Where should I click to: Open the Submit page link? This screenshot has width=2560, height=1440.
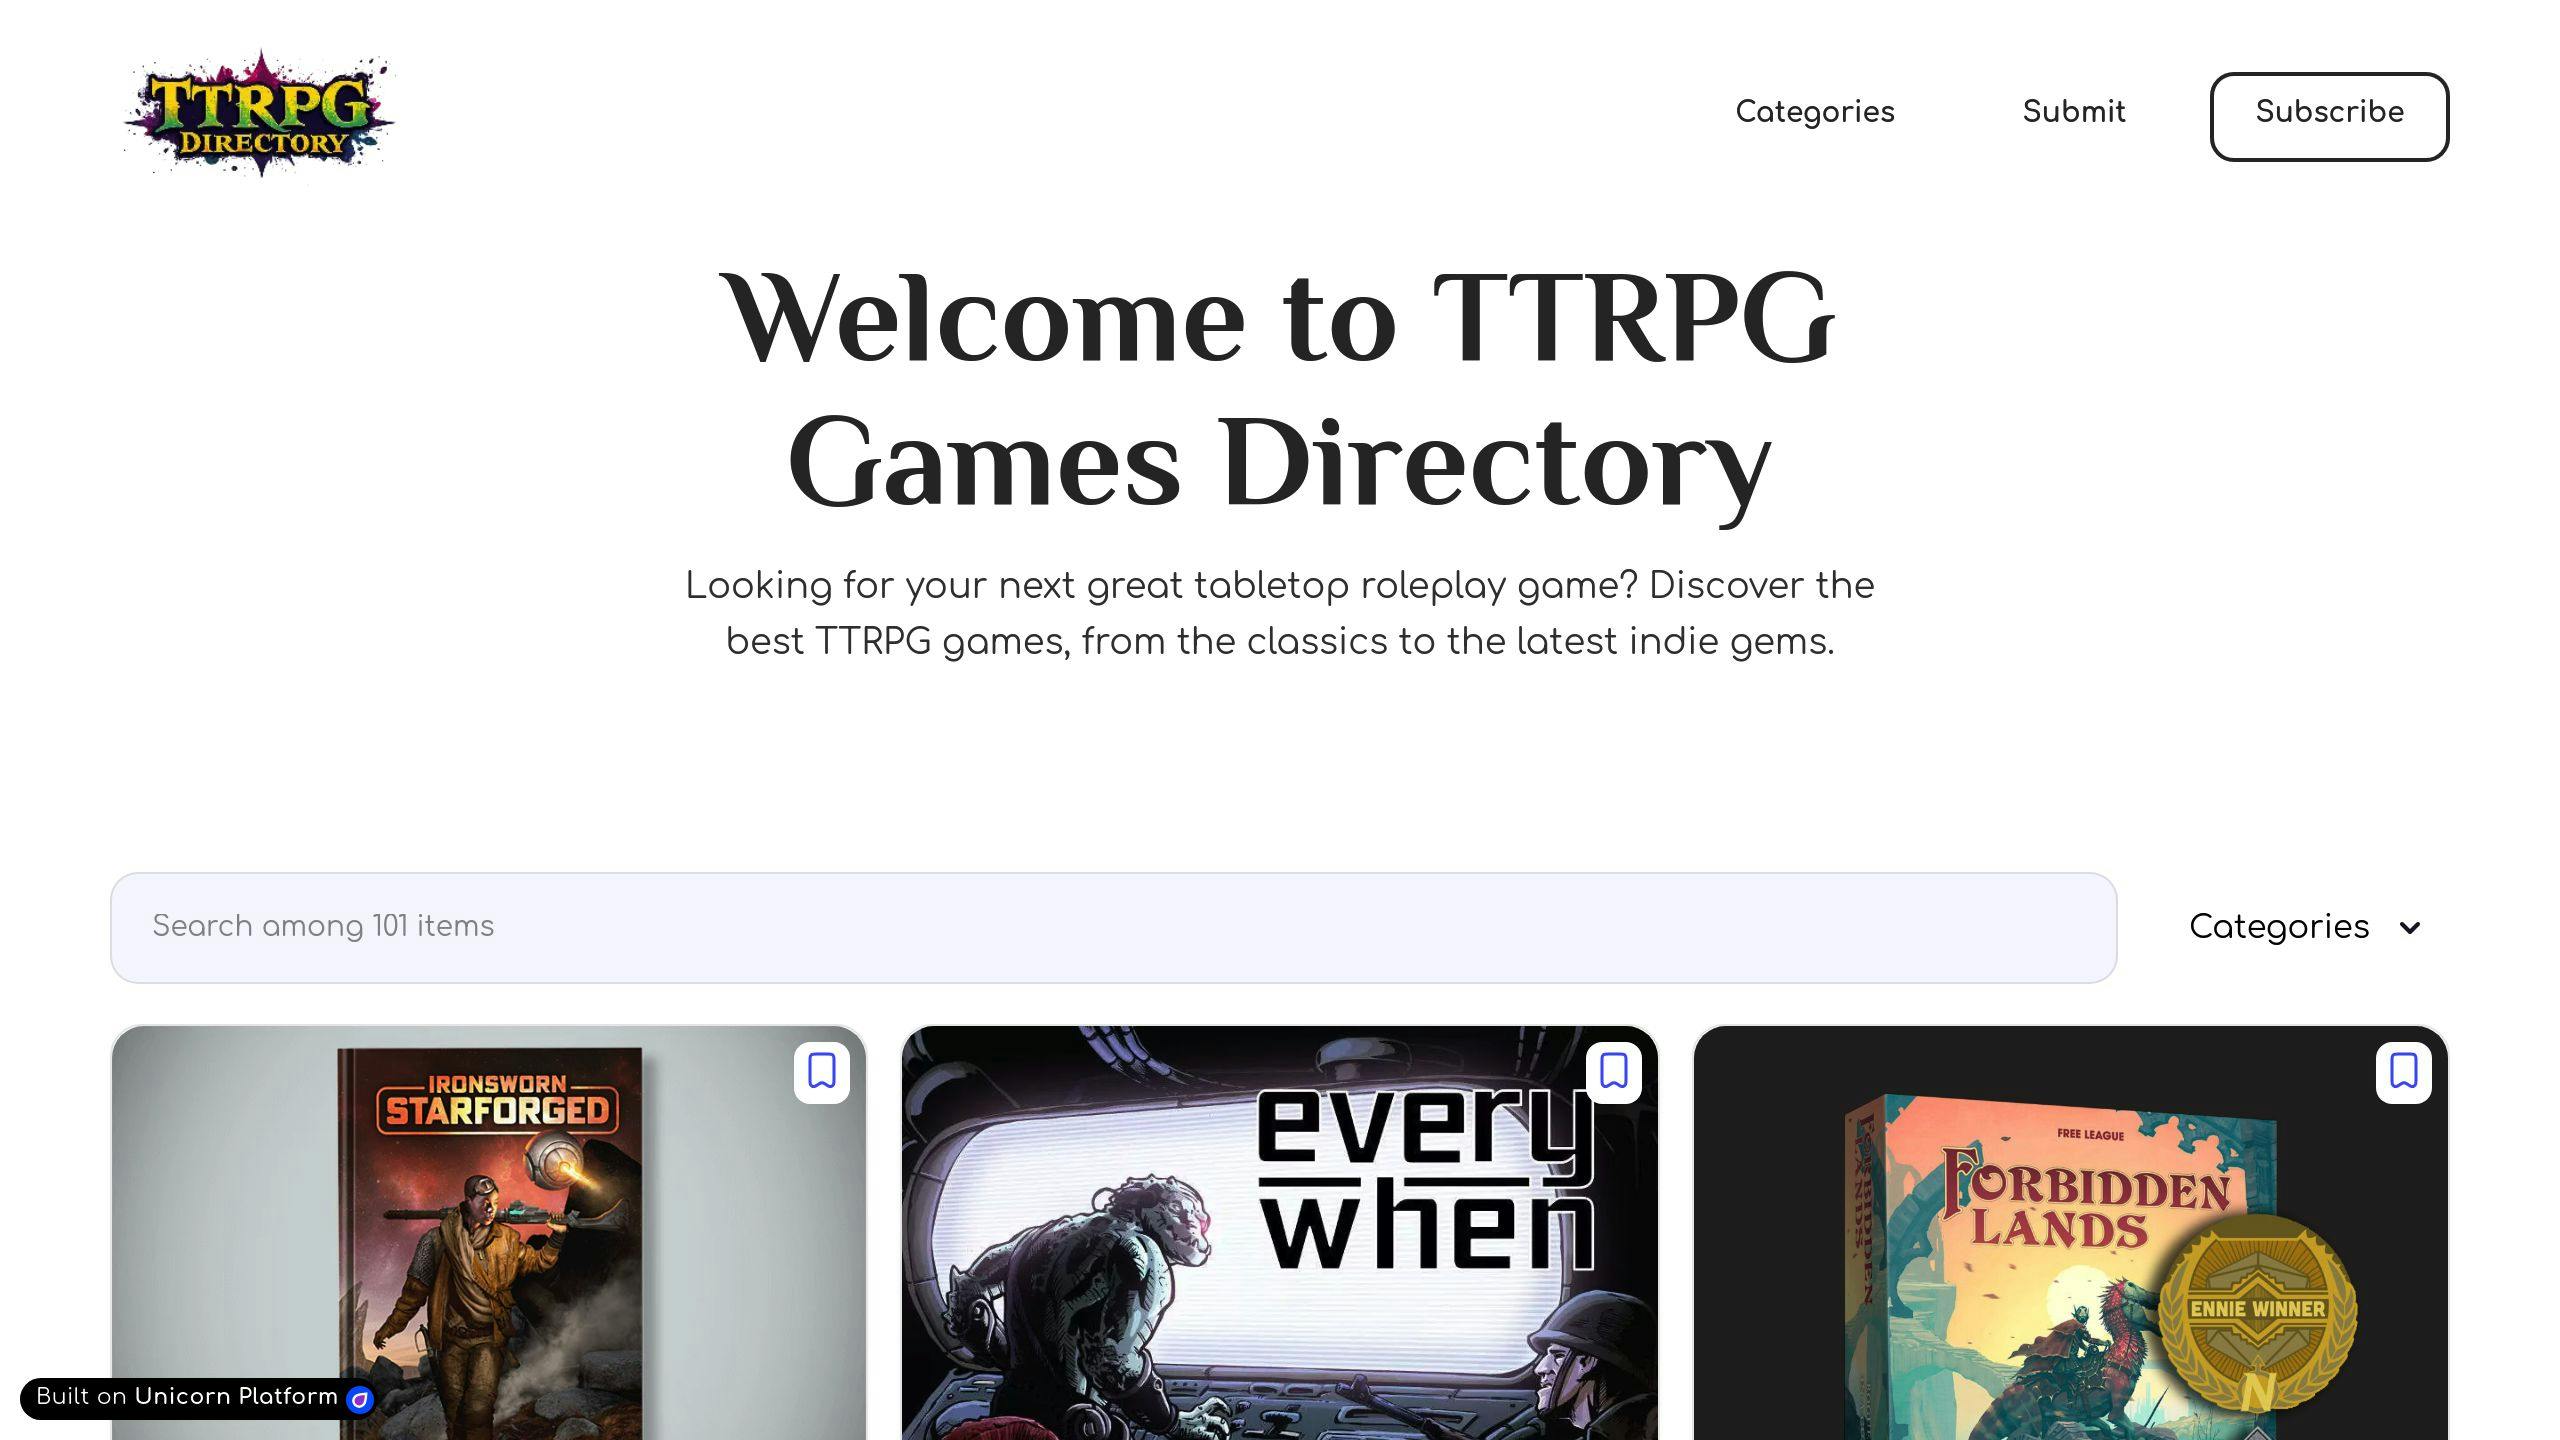(x=2074, y=112)
